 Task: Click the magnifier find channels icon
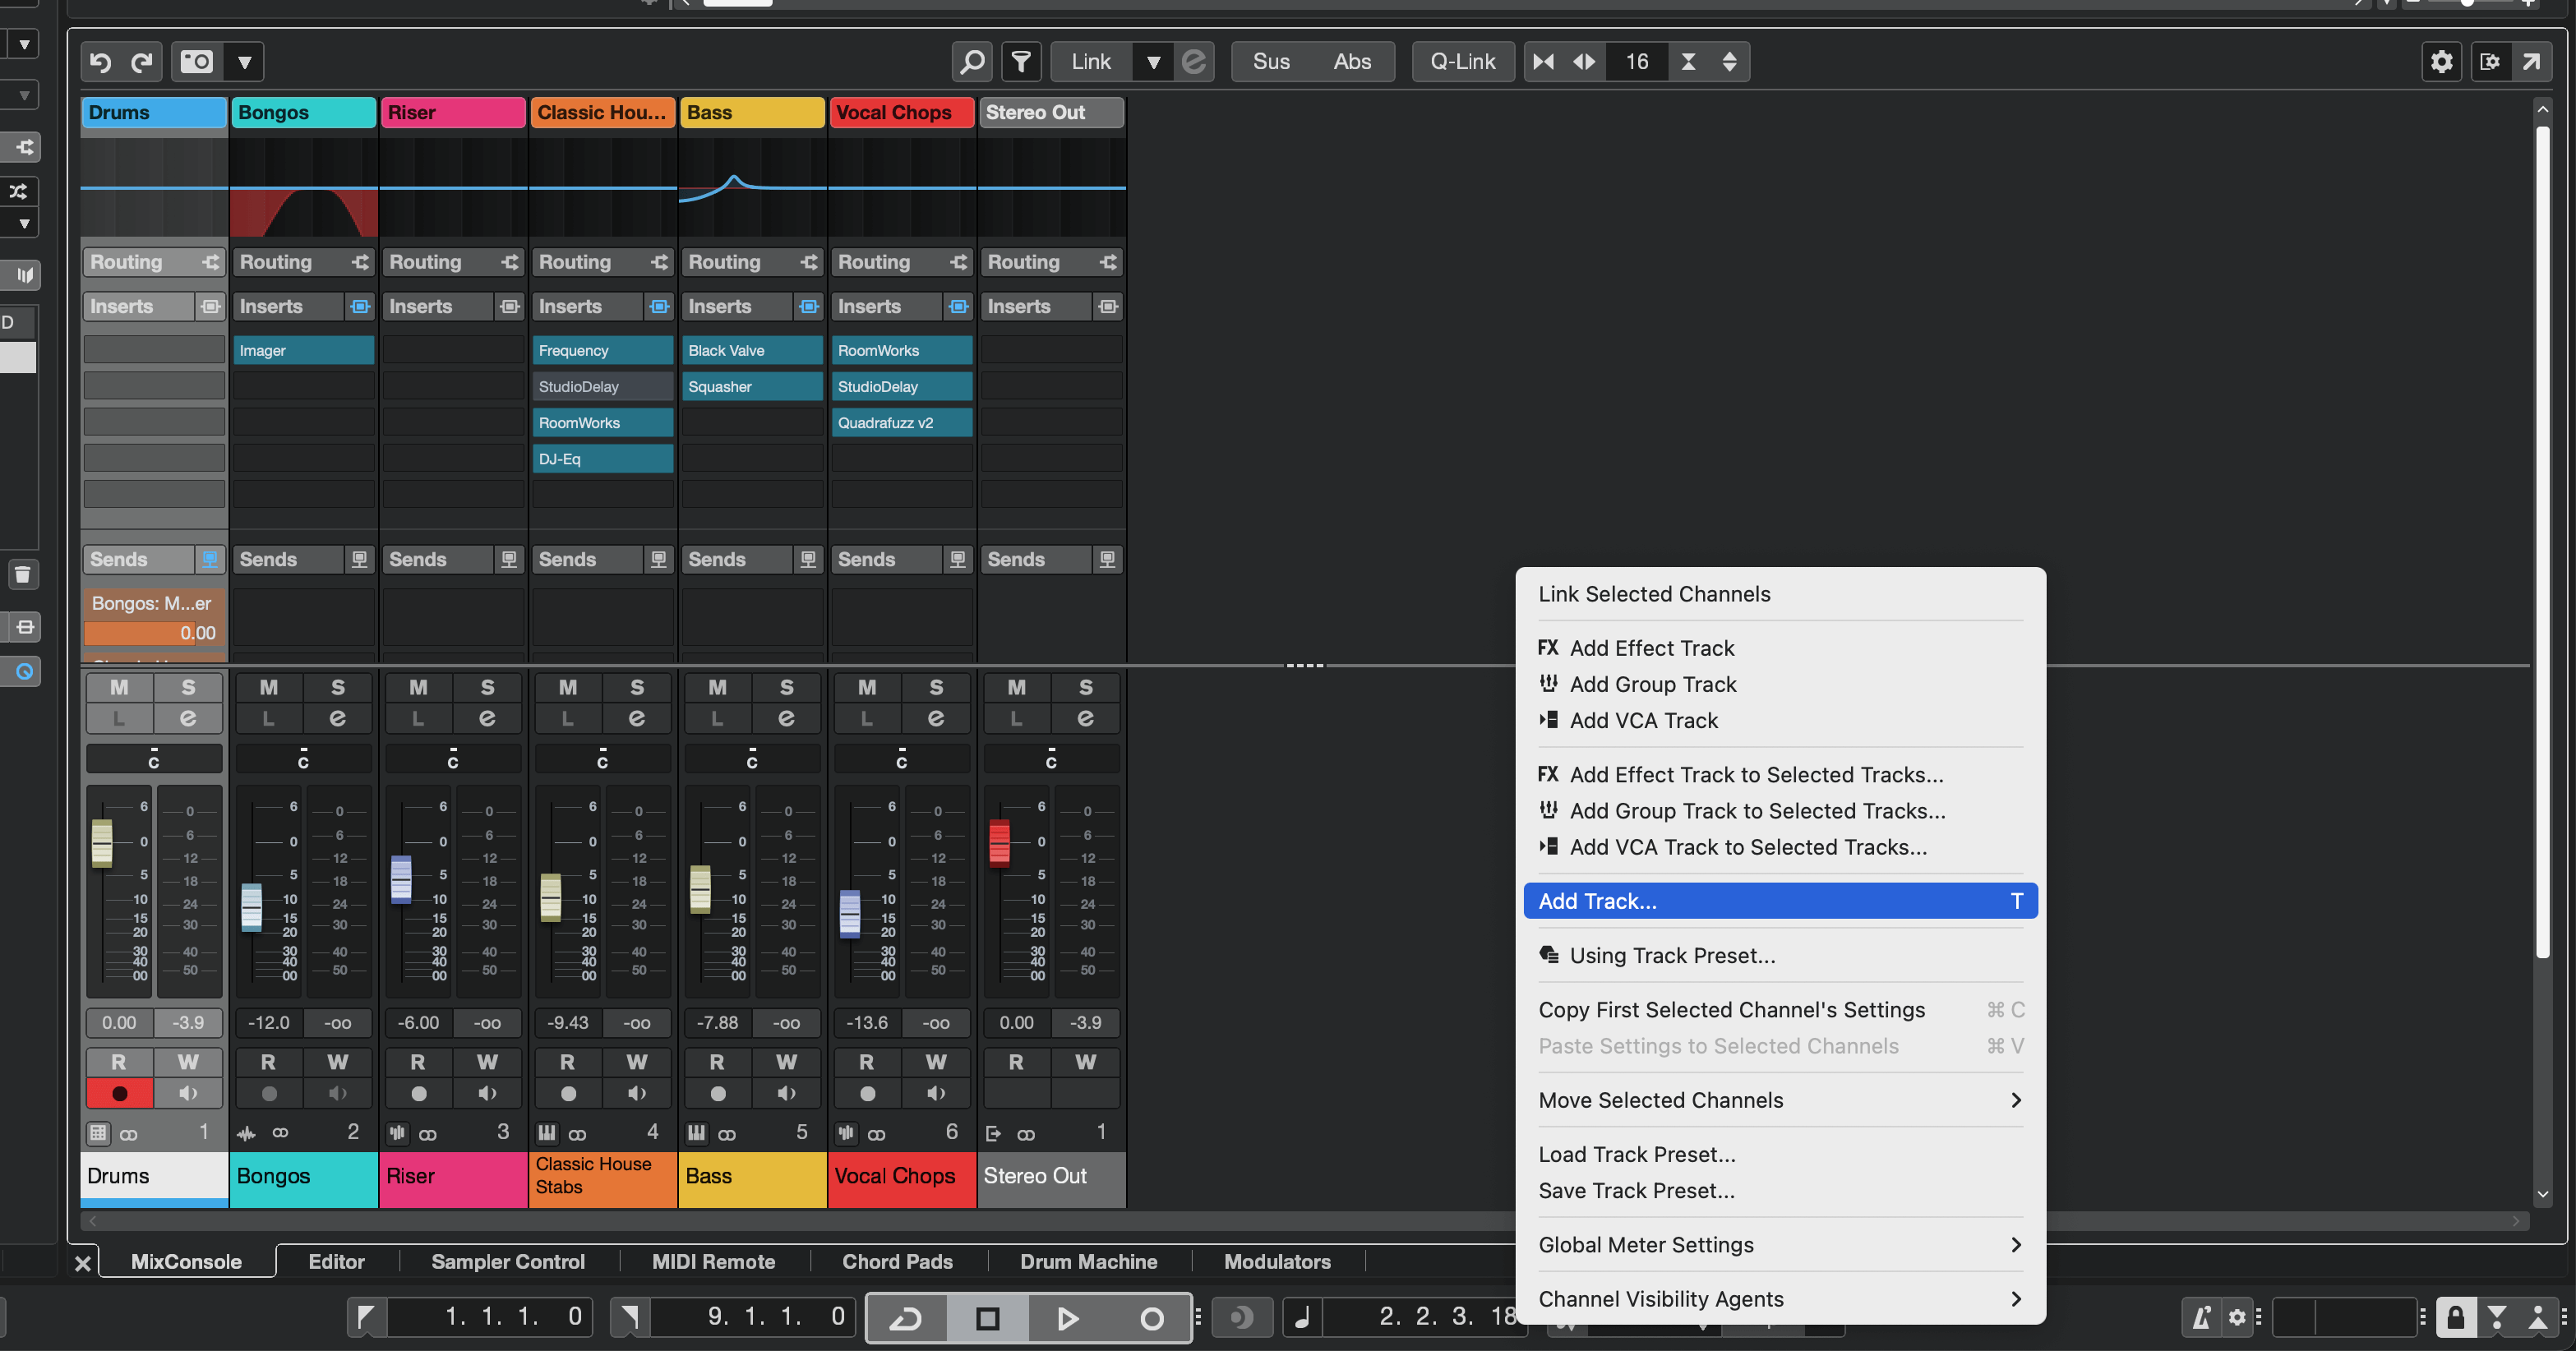pos(972,62)
